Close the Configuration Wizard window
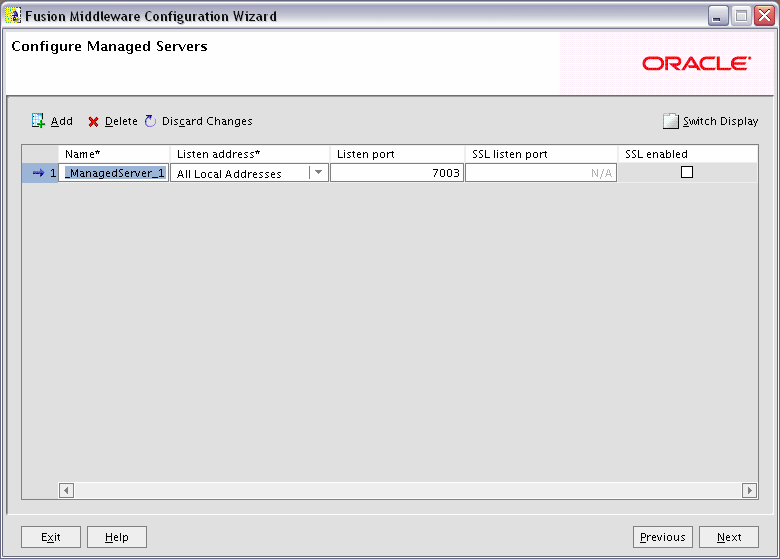780x559 pixels. [x=764, y=16]
